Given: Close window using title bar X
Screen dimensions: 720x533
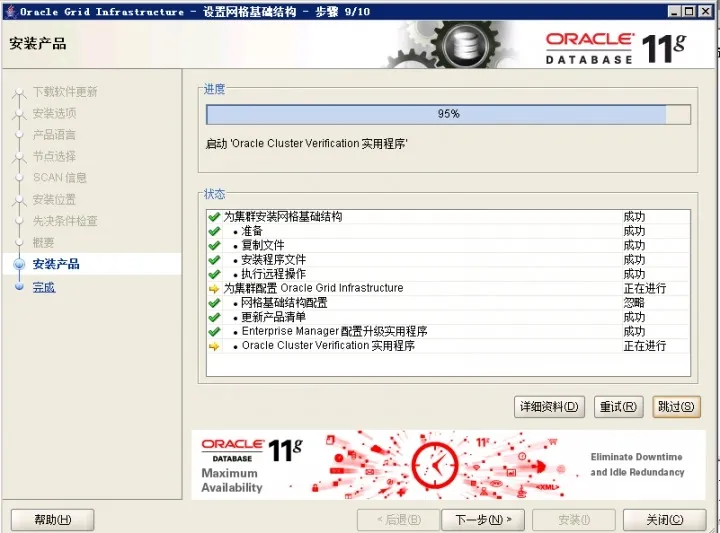Looking at the screenshot, I should (x=705, y=11).
